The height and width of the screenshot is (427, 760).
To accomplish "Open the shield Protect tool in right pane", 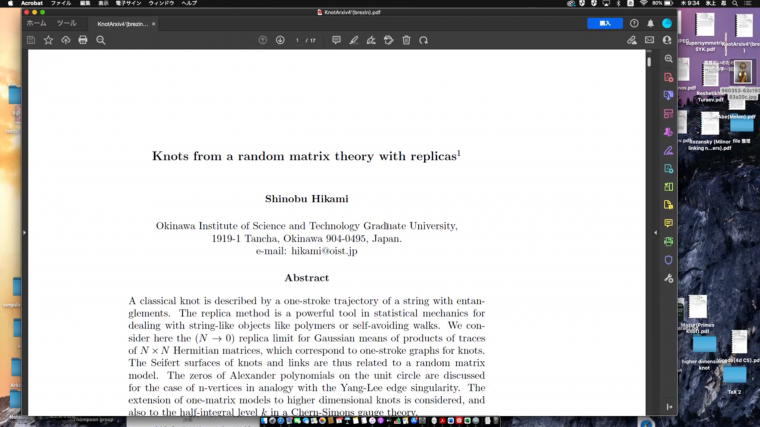I will [x=668, y=260].
